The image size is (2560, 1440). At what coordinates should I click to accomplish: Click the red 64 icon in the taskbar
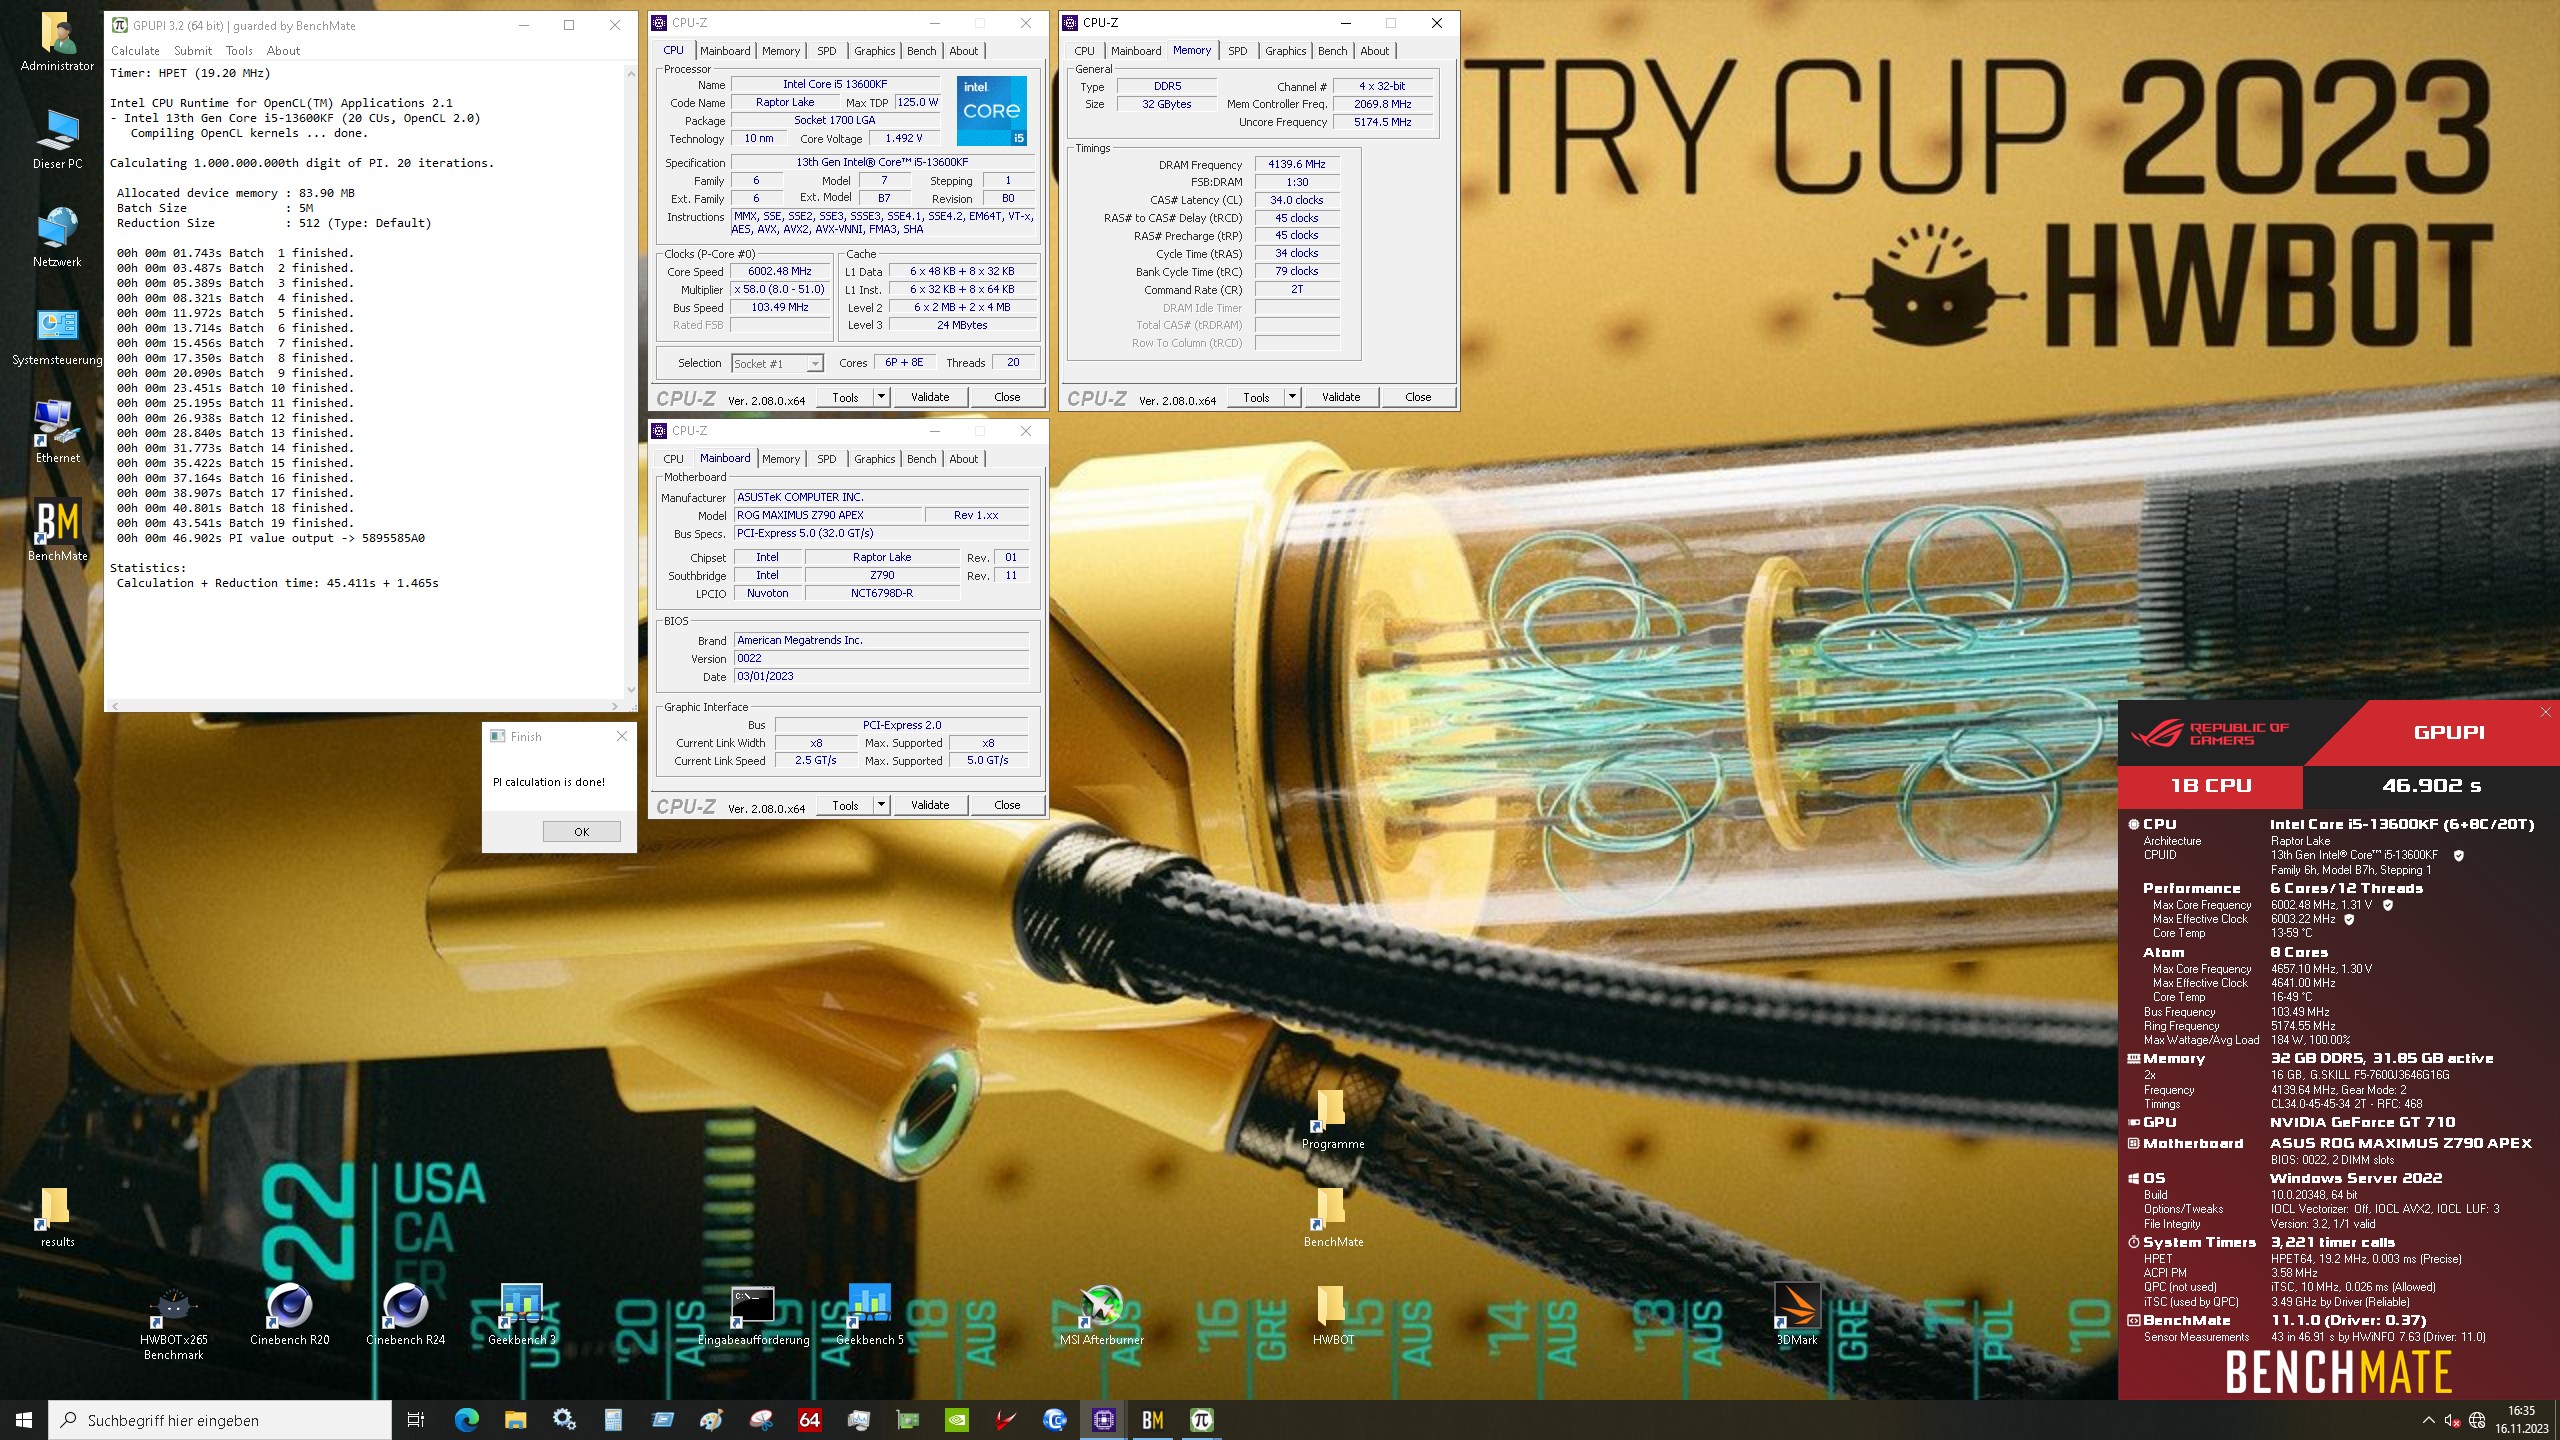(809, 1420)
